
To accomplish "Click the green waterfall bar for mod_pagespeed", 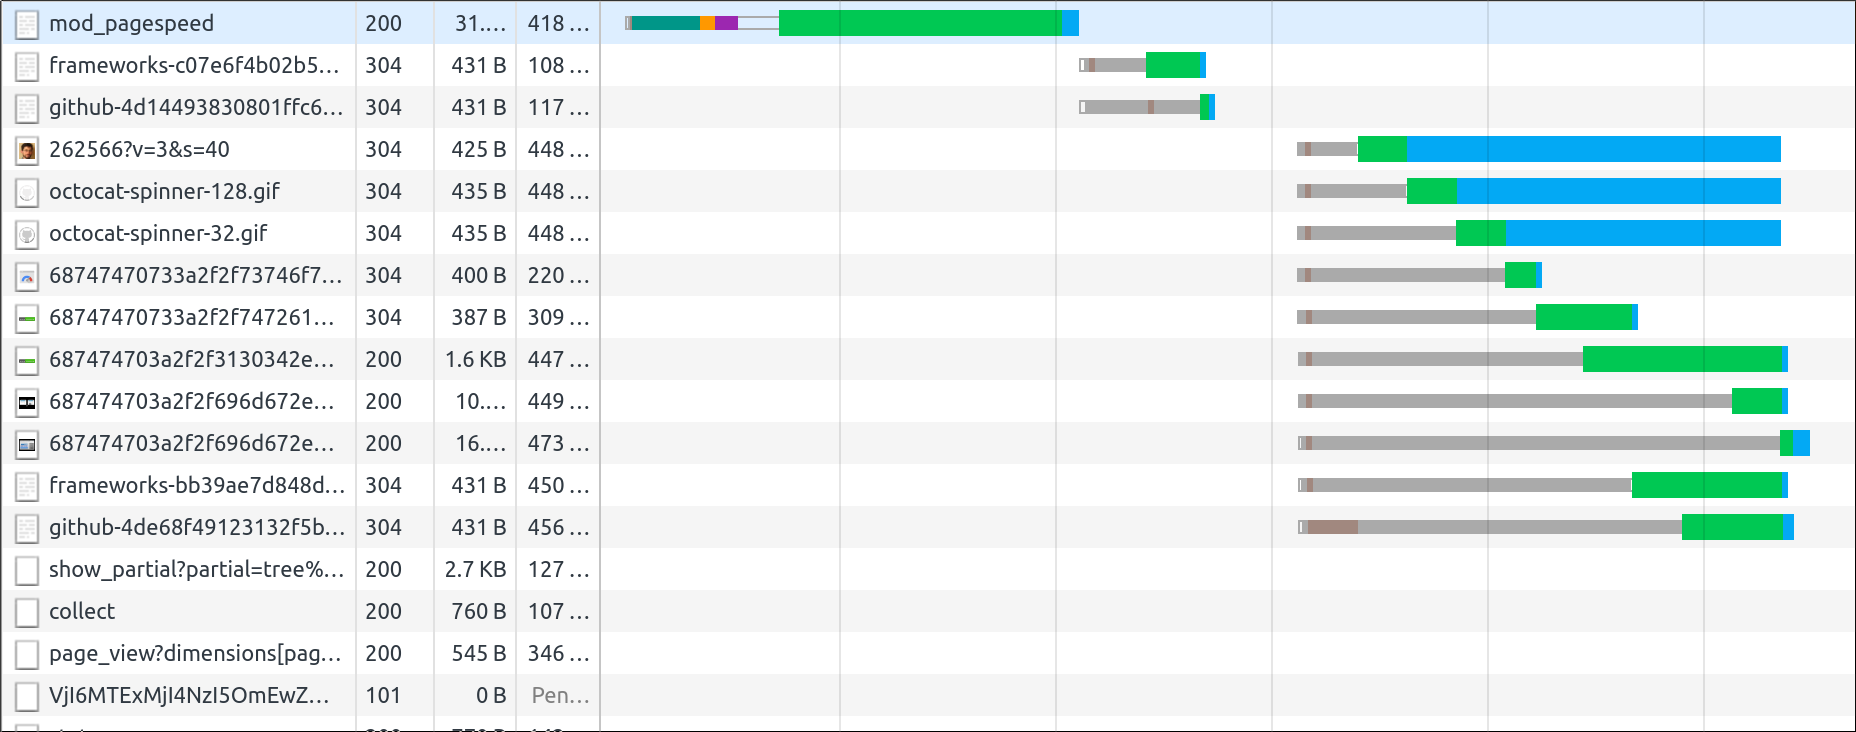I will coord(918,23).
